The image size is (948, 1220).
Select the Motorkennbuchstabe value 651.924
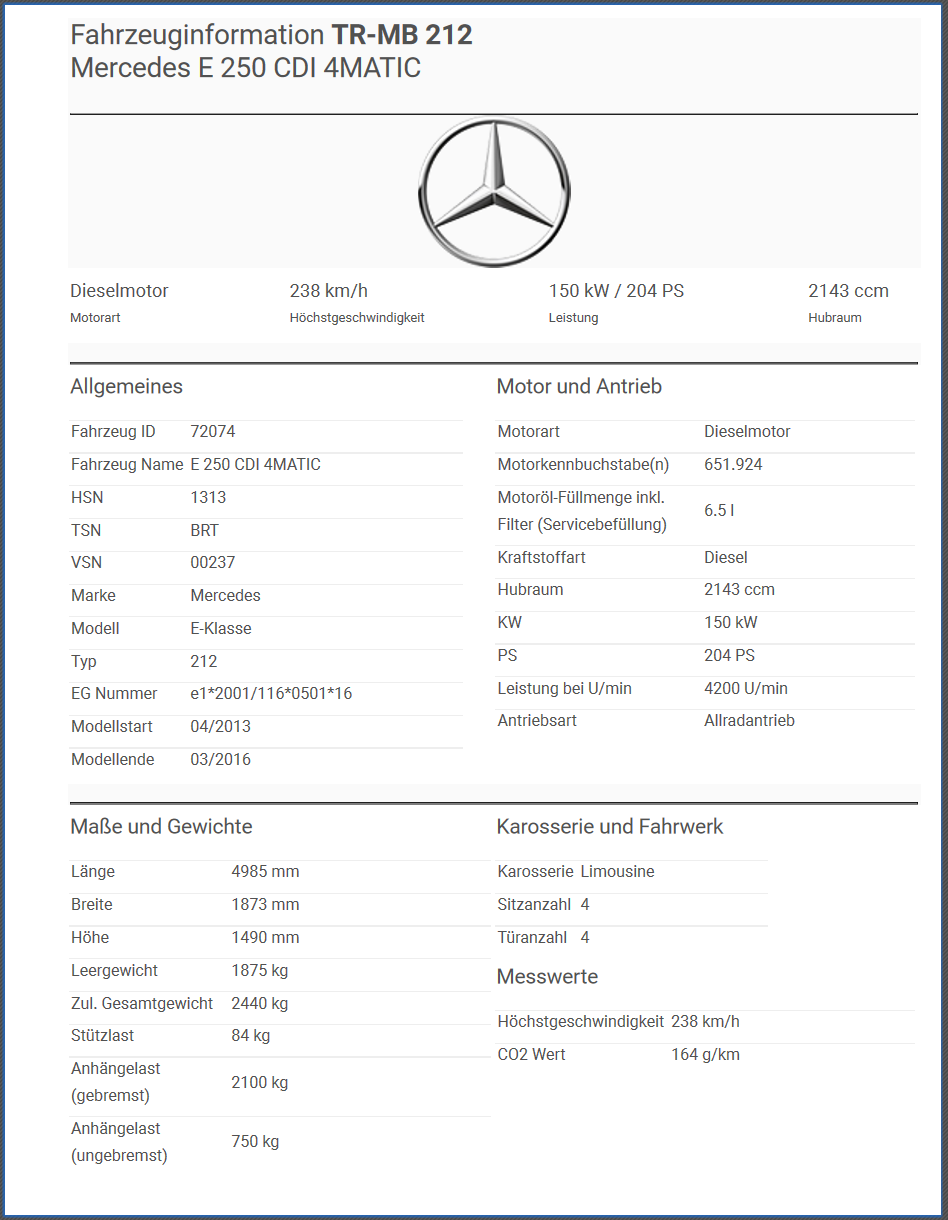click(733, 465)
